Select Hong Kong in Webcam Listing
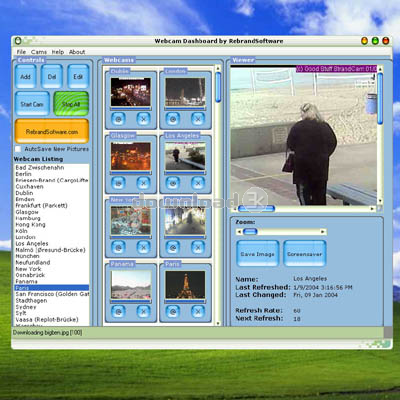The width and height of the screenshot is (400, 400). (30, 225)
